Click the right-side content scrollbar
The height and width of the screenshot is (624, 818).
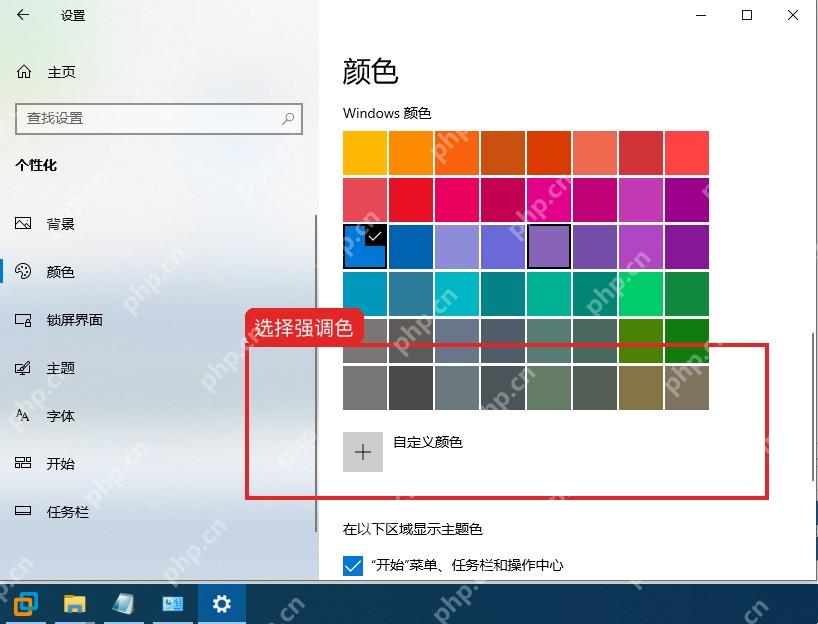pos(813,406)
